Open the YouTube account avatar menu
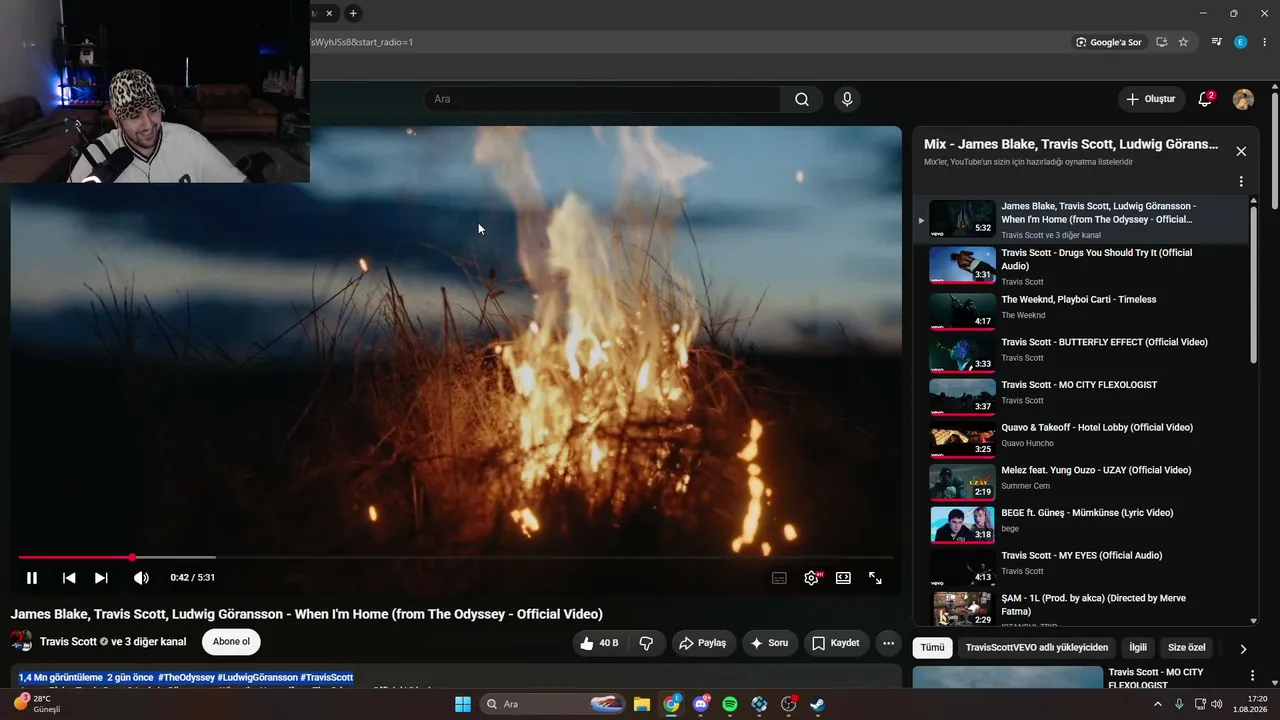This screenshot has height=720, width=1280. click(x=1243, y=99)
